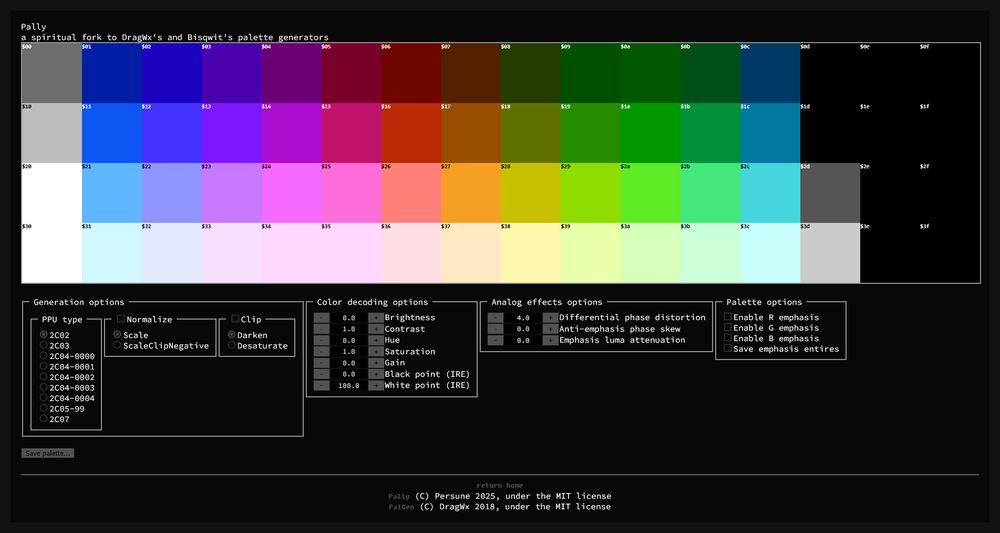Select the 2C03 PPU type
1000x533 pixels.
[x=43, y=345]
